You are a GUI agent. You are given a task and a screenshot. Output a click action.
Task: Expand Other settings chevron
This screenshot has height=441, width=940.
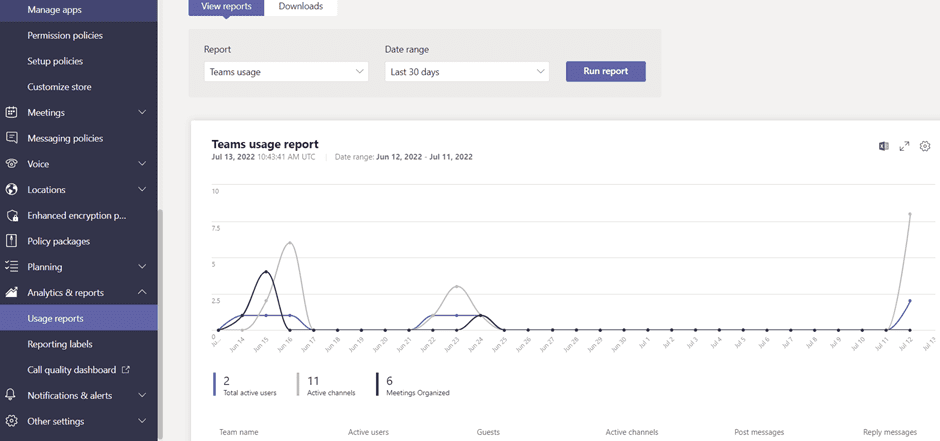click(x=142, y=421)
